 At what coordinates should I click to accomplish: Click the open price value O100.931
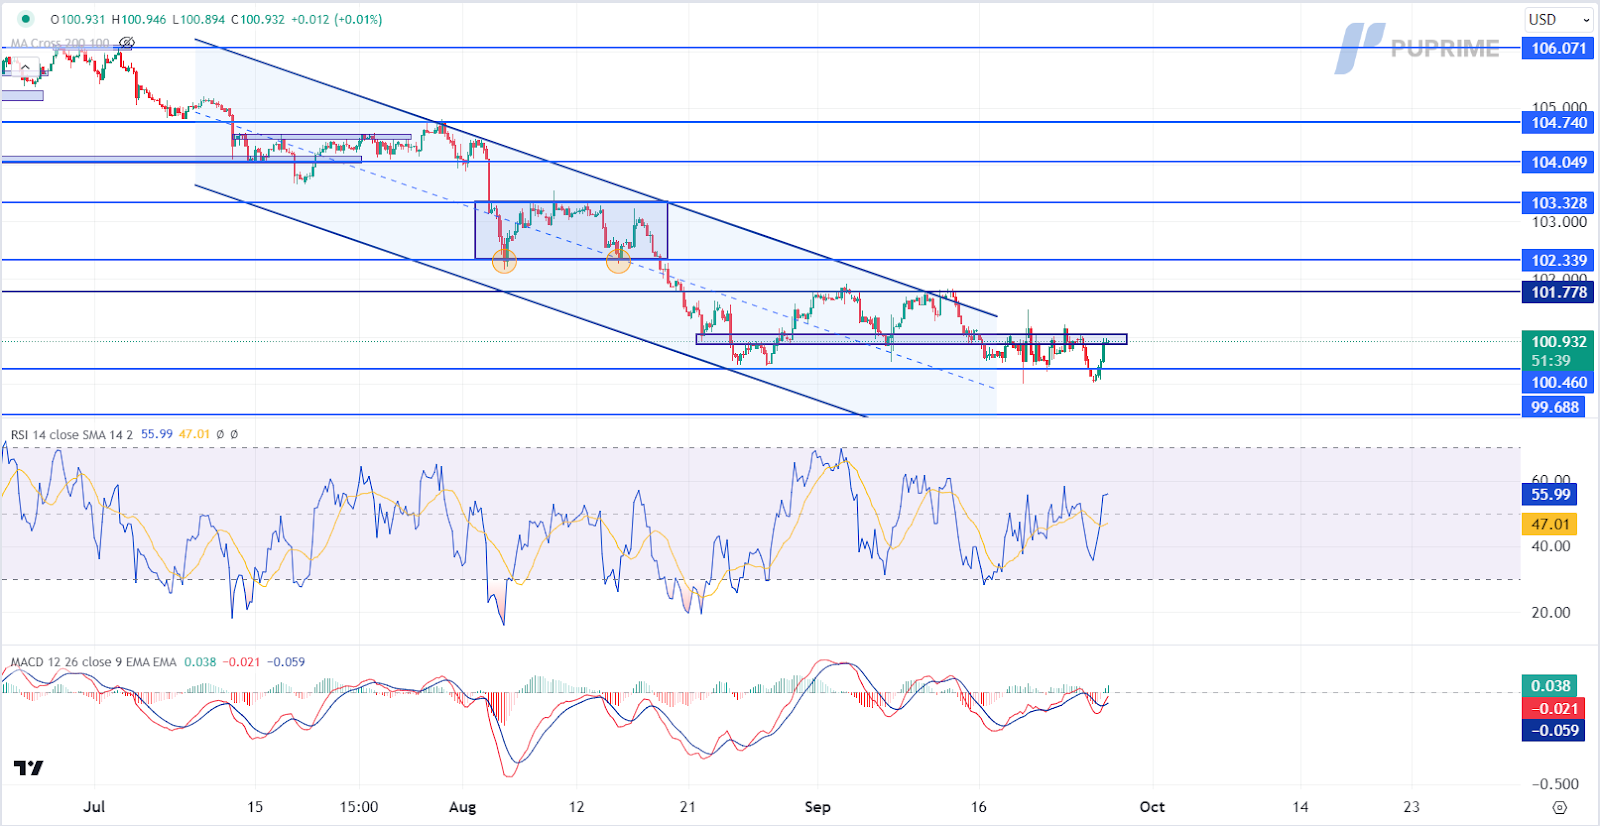point(77,19)
